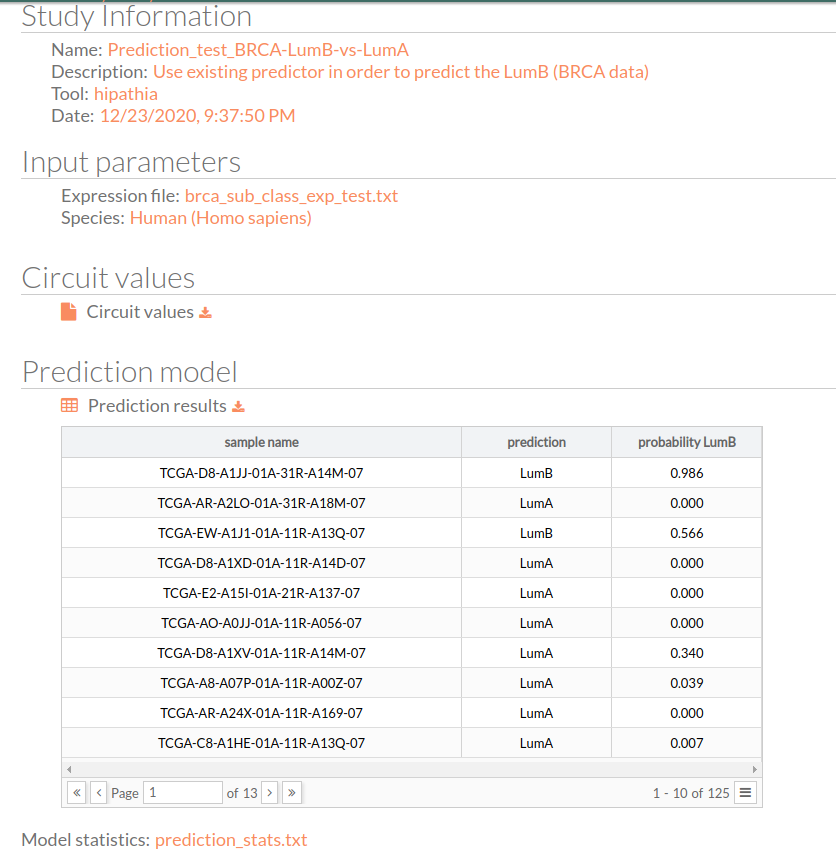Download the Circuit values file
The image size is (836, 855).
click(x=205, y=312)
